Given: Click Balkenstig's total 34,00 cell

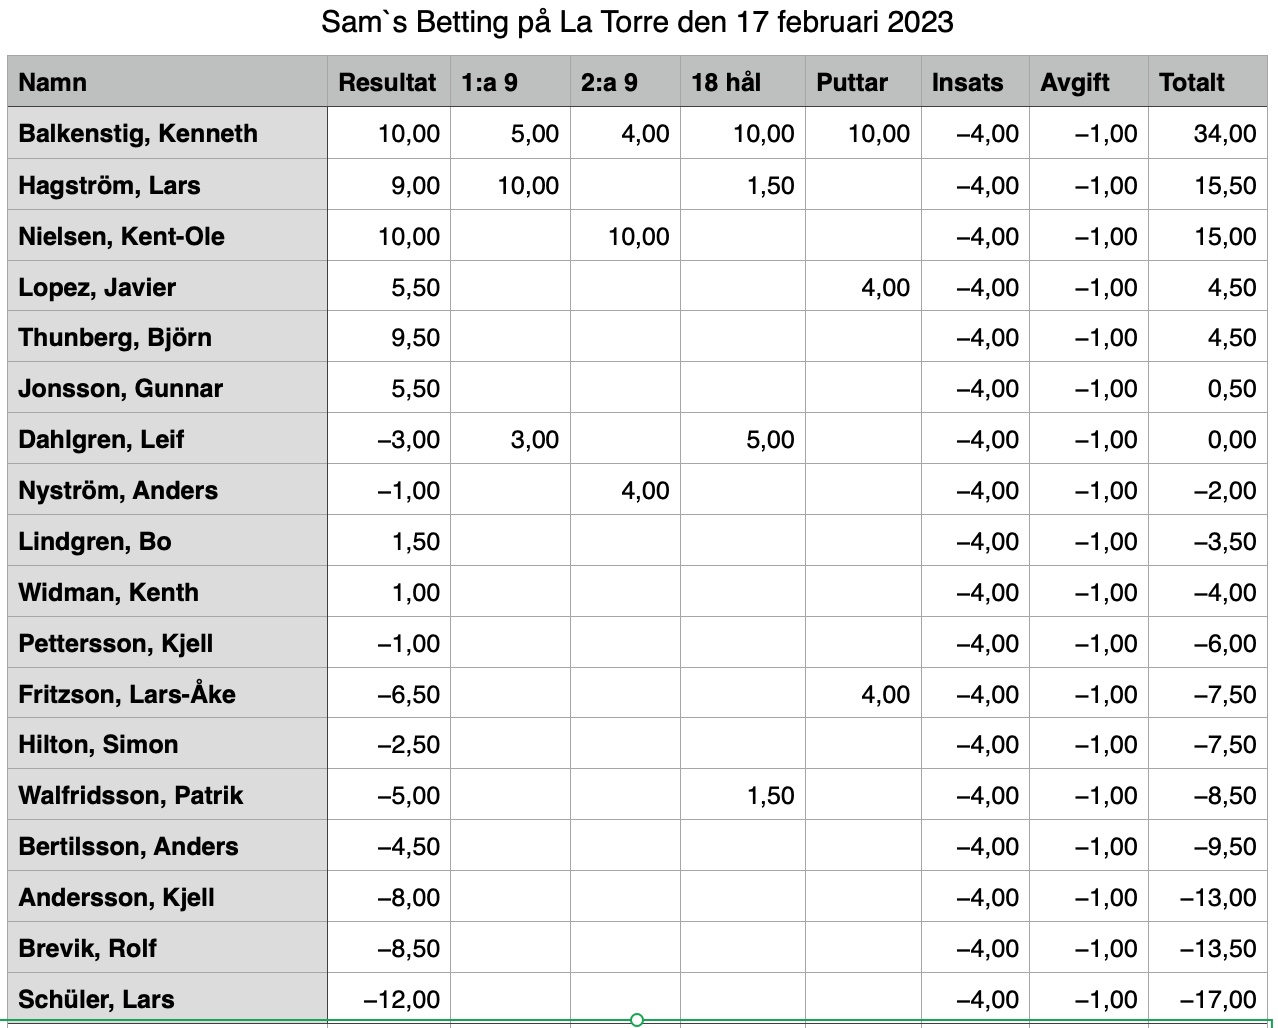Looking at the screenshot, I should pyautogui.click(x=1208, y=133).
